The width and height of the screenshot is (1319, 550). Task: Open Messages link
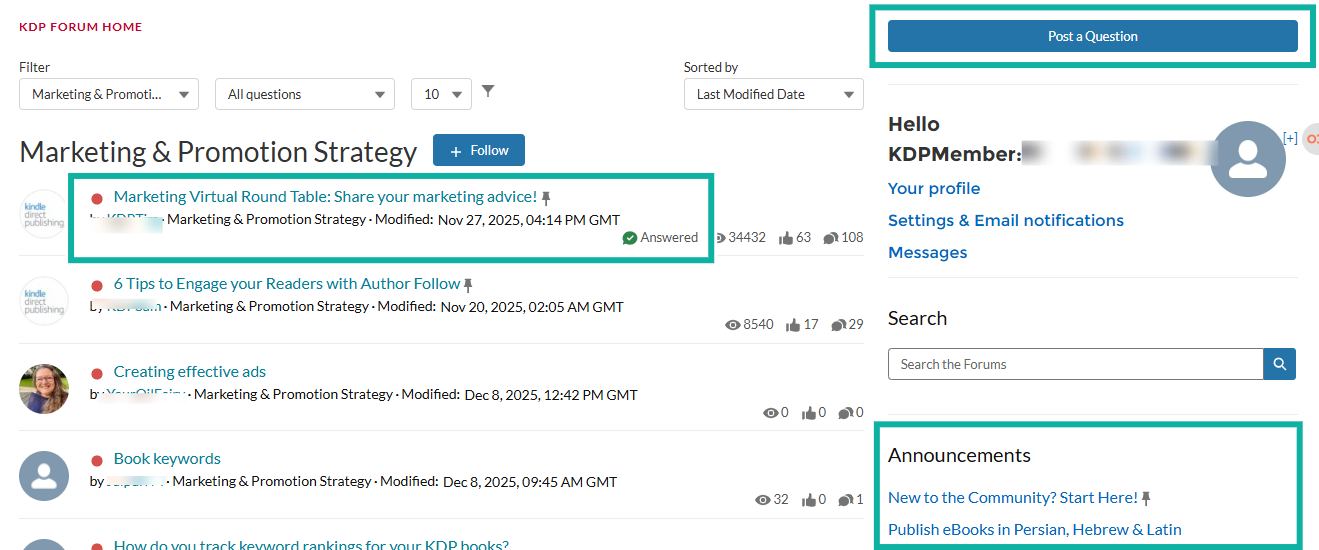[928, 252]
